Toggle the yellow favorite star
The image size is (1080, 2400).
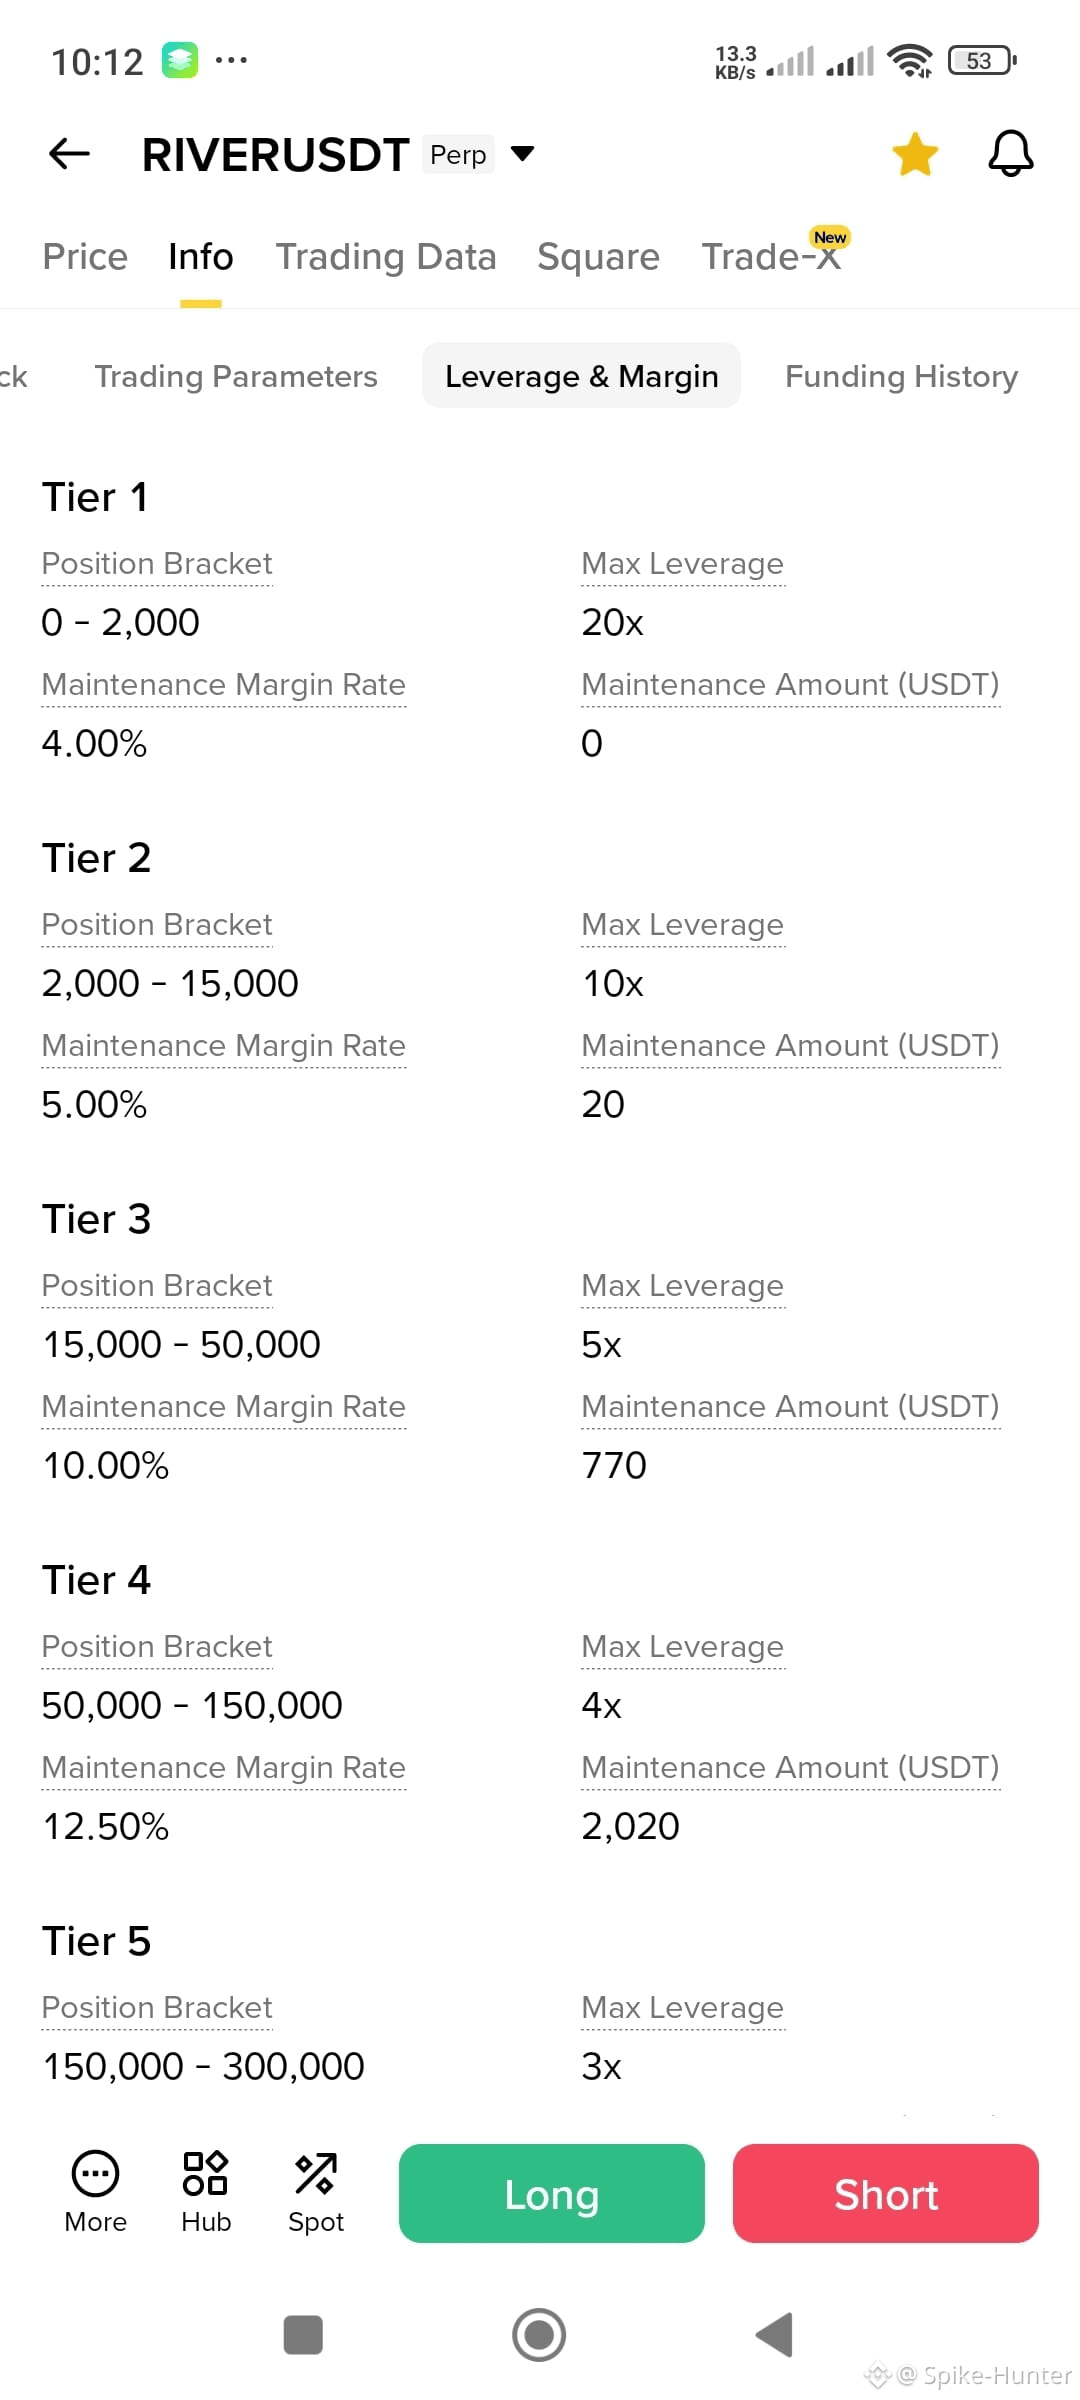[x=915, y=154]
